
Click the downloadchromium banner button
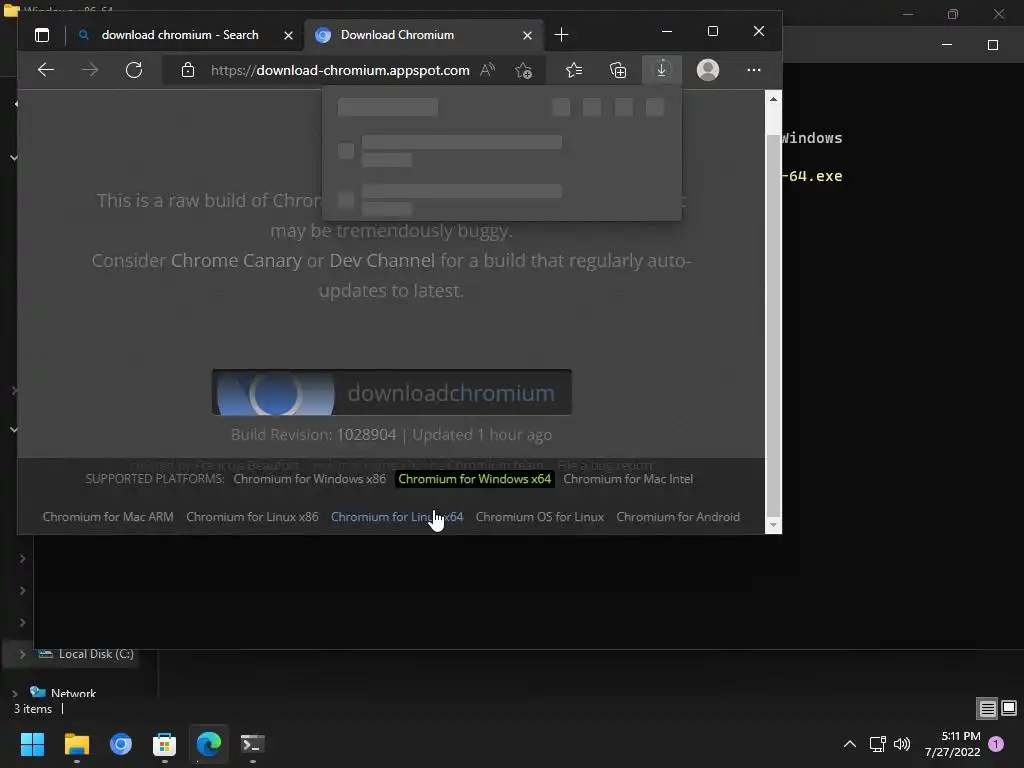click(392, 392)
